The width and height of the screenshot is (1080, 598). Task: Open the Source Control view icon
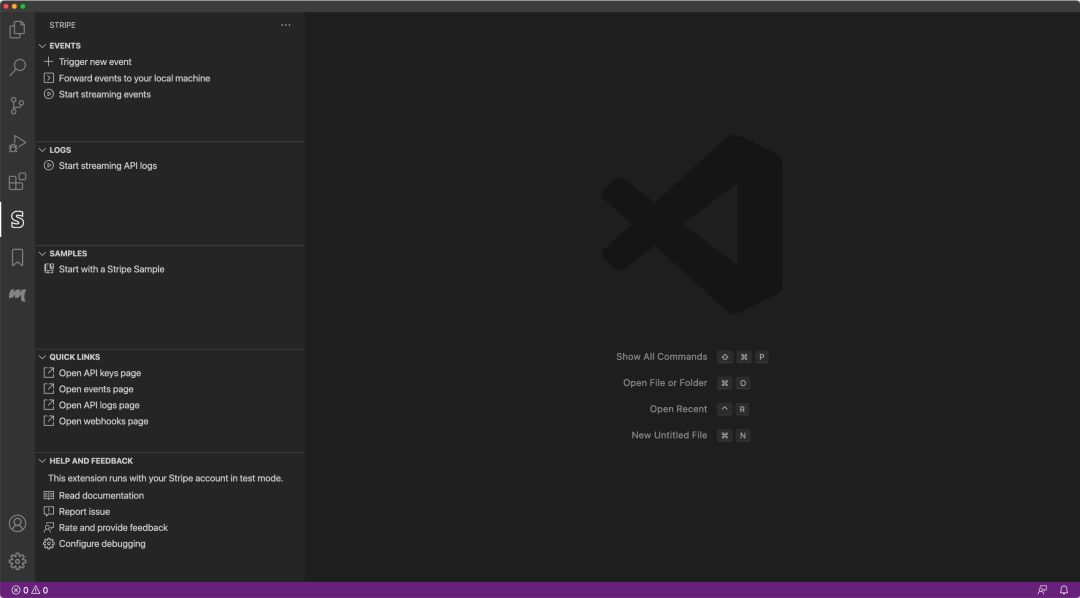(17, 105)
